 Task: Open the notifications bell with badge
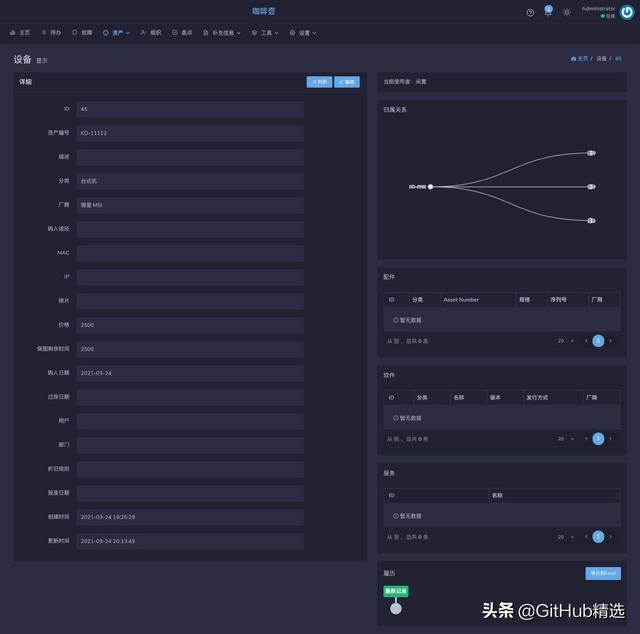548,11
